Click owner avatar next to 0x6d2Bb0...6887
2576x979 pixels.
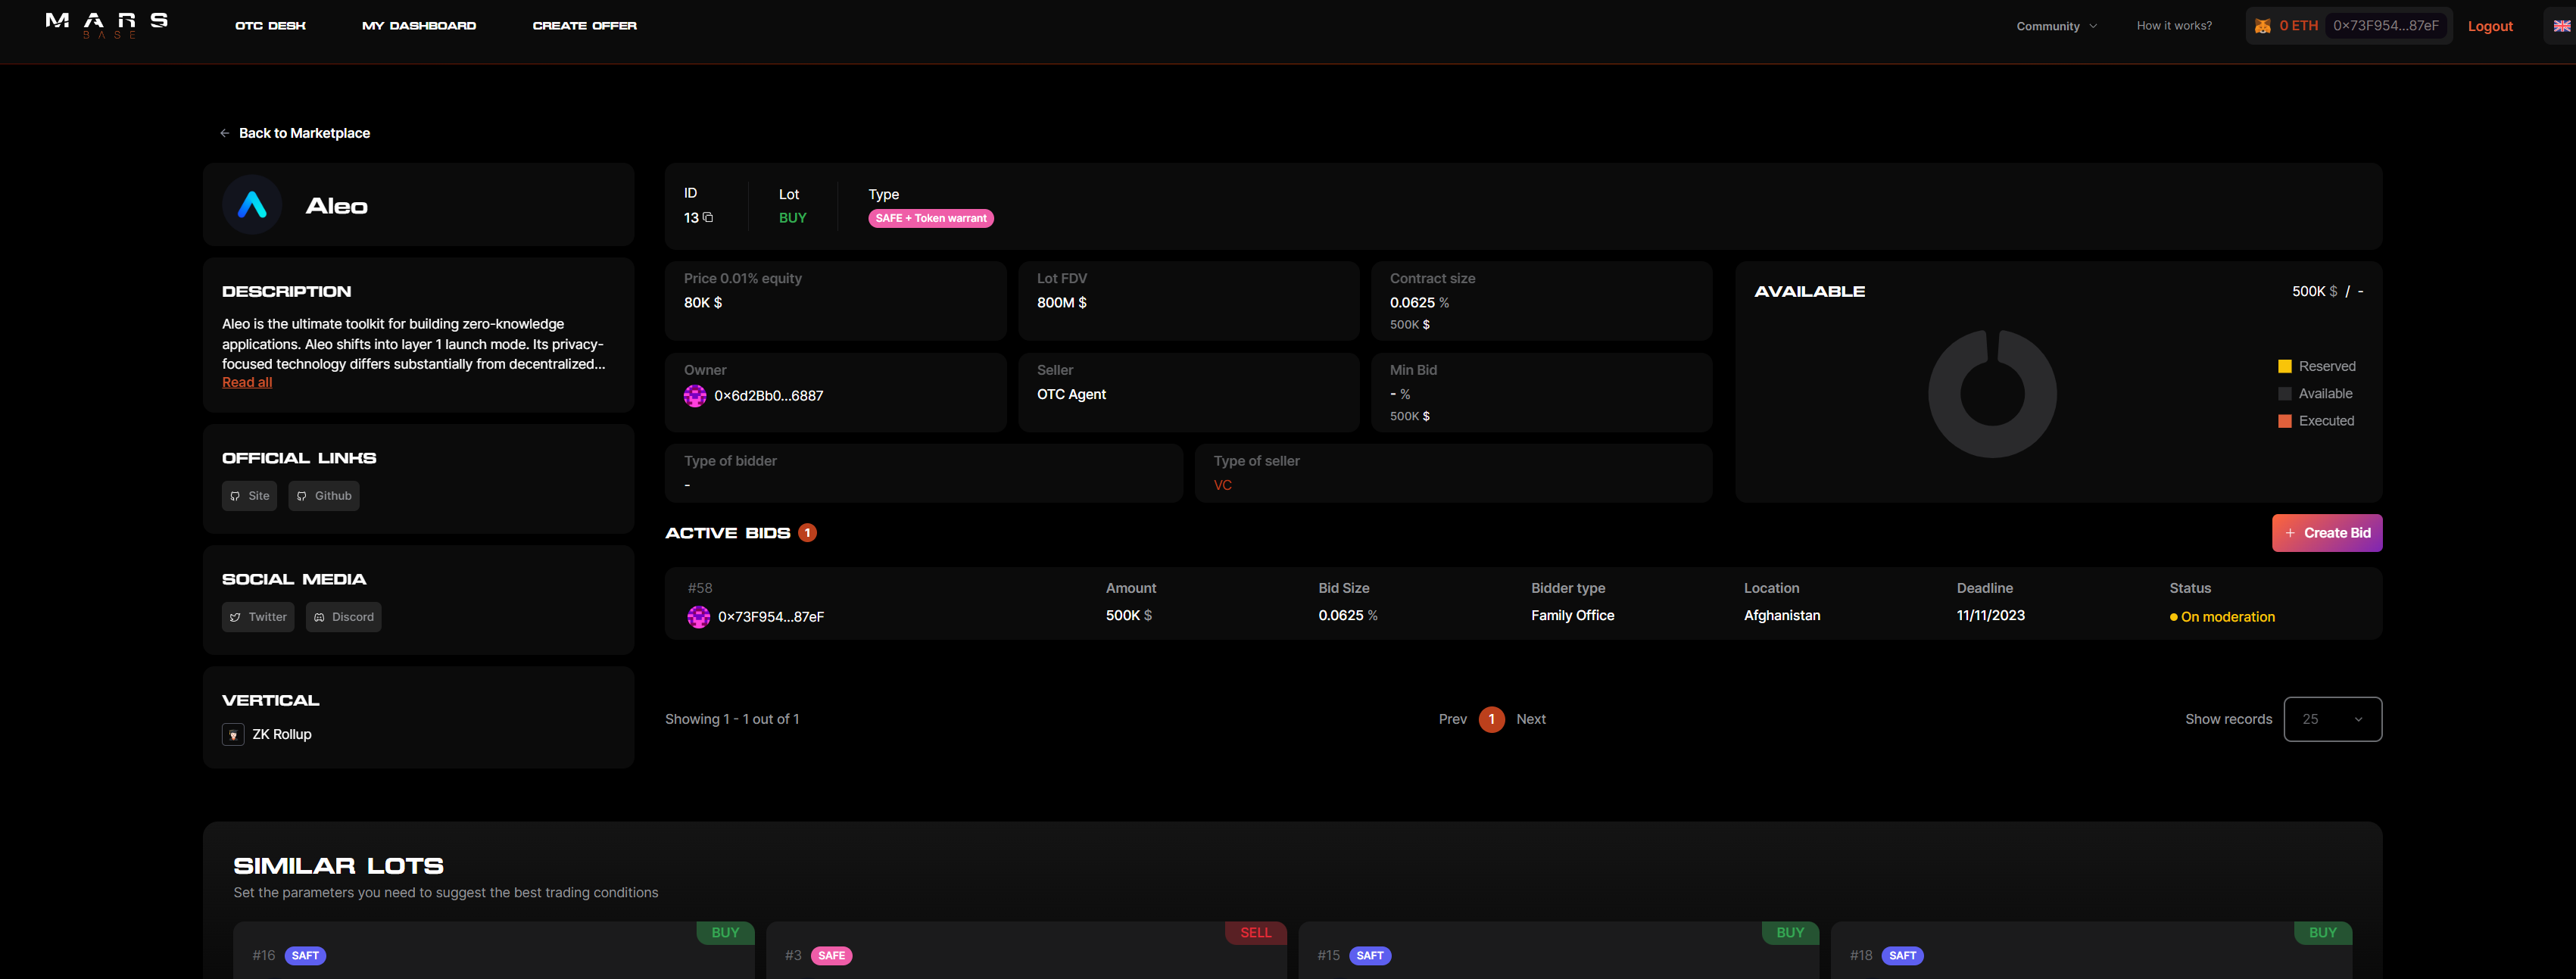point(695,396)
